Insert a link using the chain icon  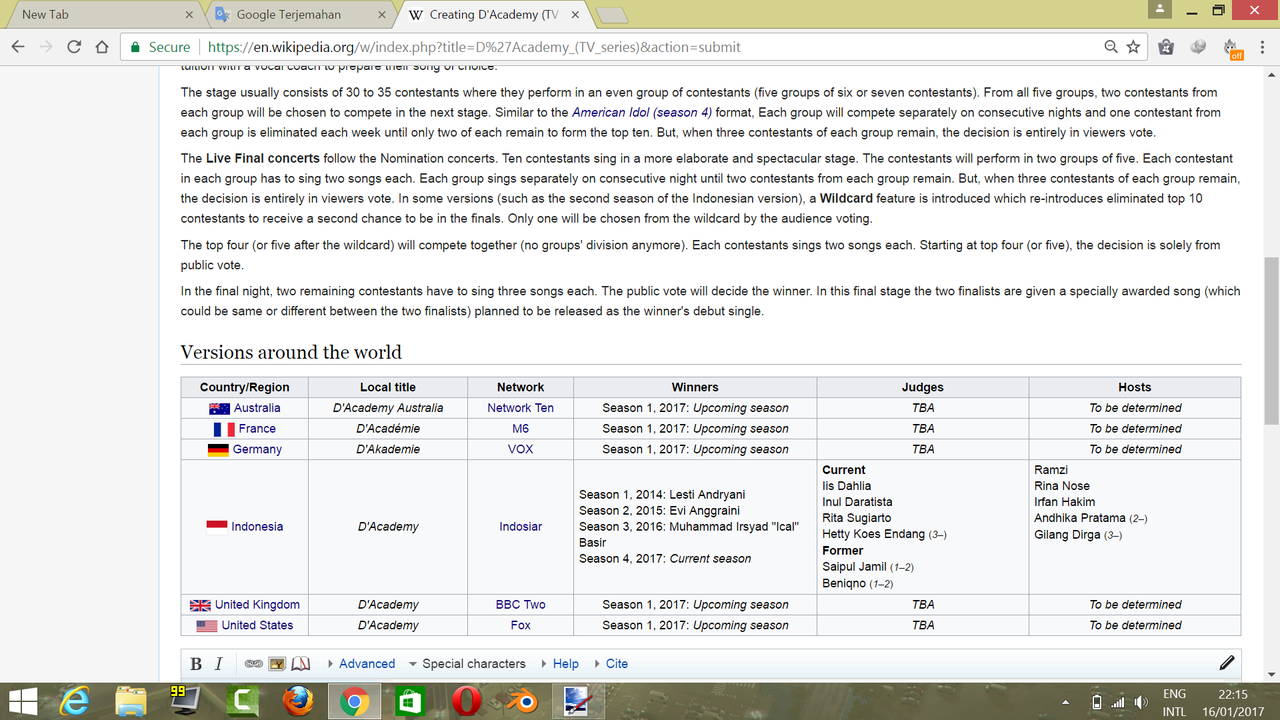253,664
